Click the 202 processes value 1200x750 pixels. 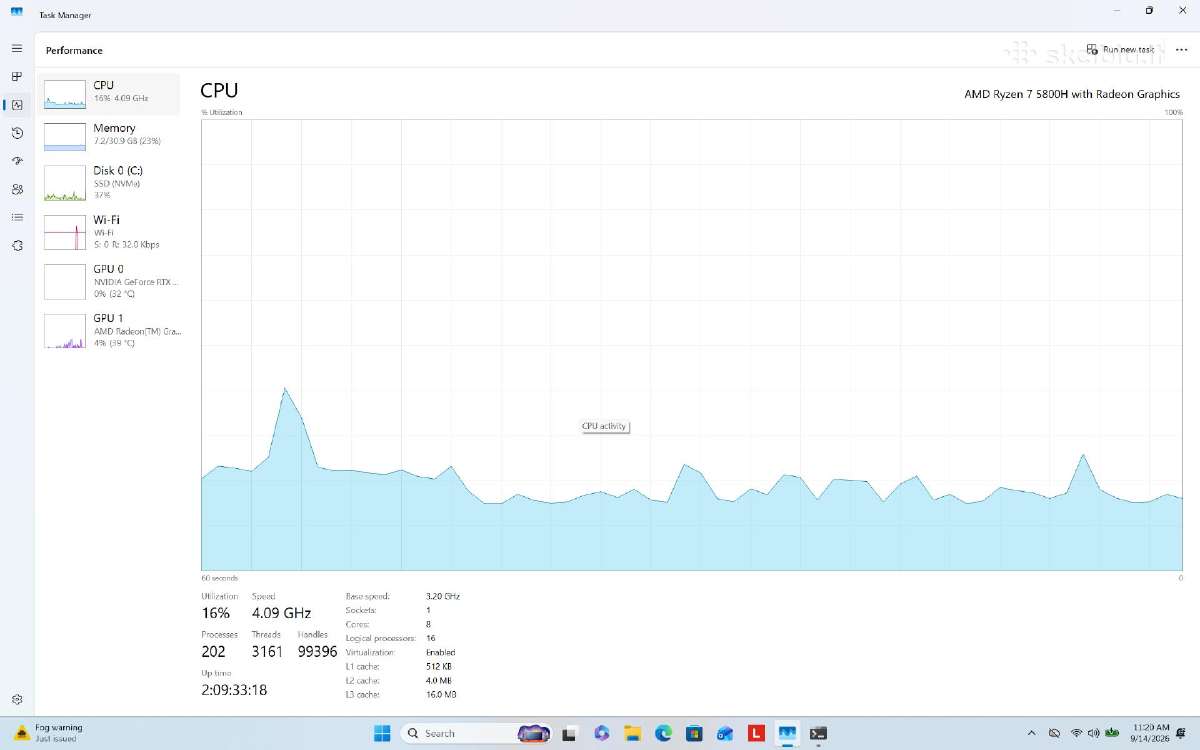tap(213, 651)
